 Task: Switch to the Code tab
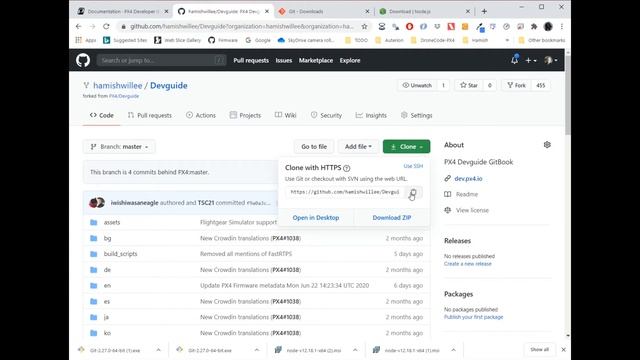pyautogui.click(x=102, y=116)
